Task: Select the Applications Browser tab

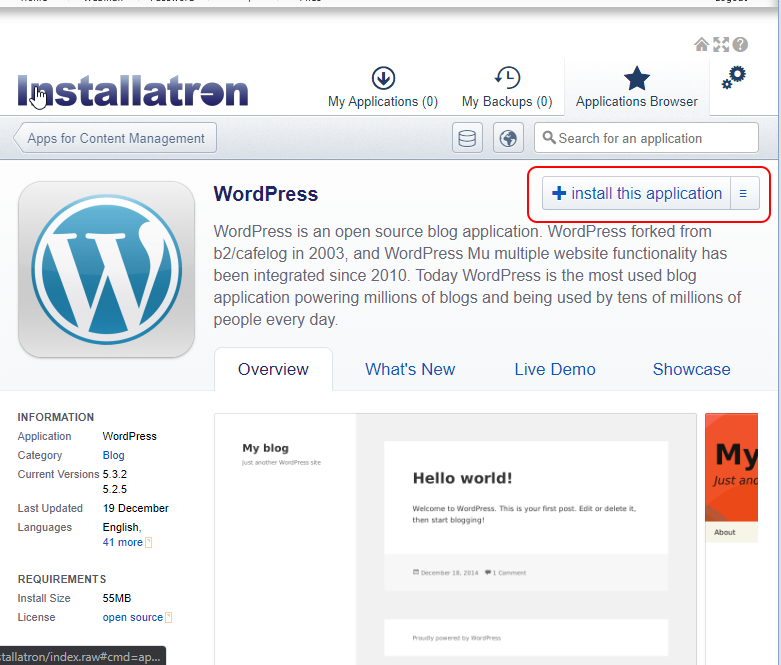Action: (x=637, y=88)
